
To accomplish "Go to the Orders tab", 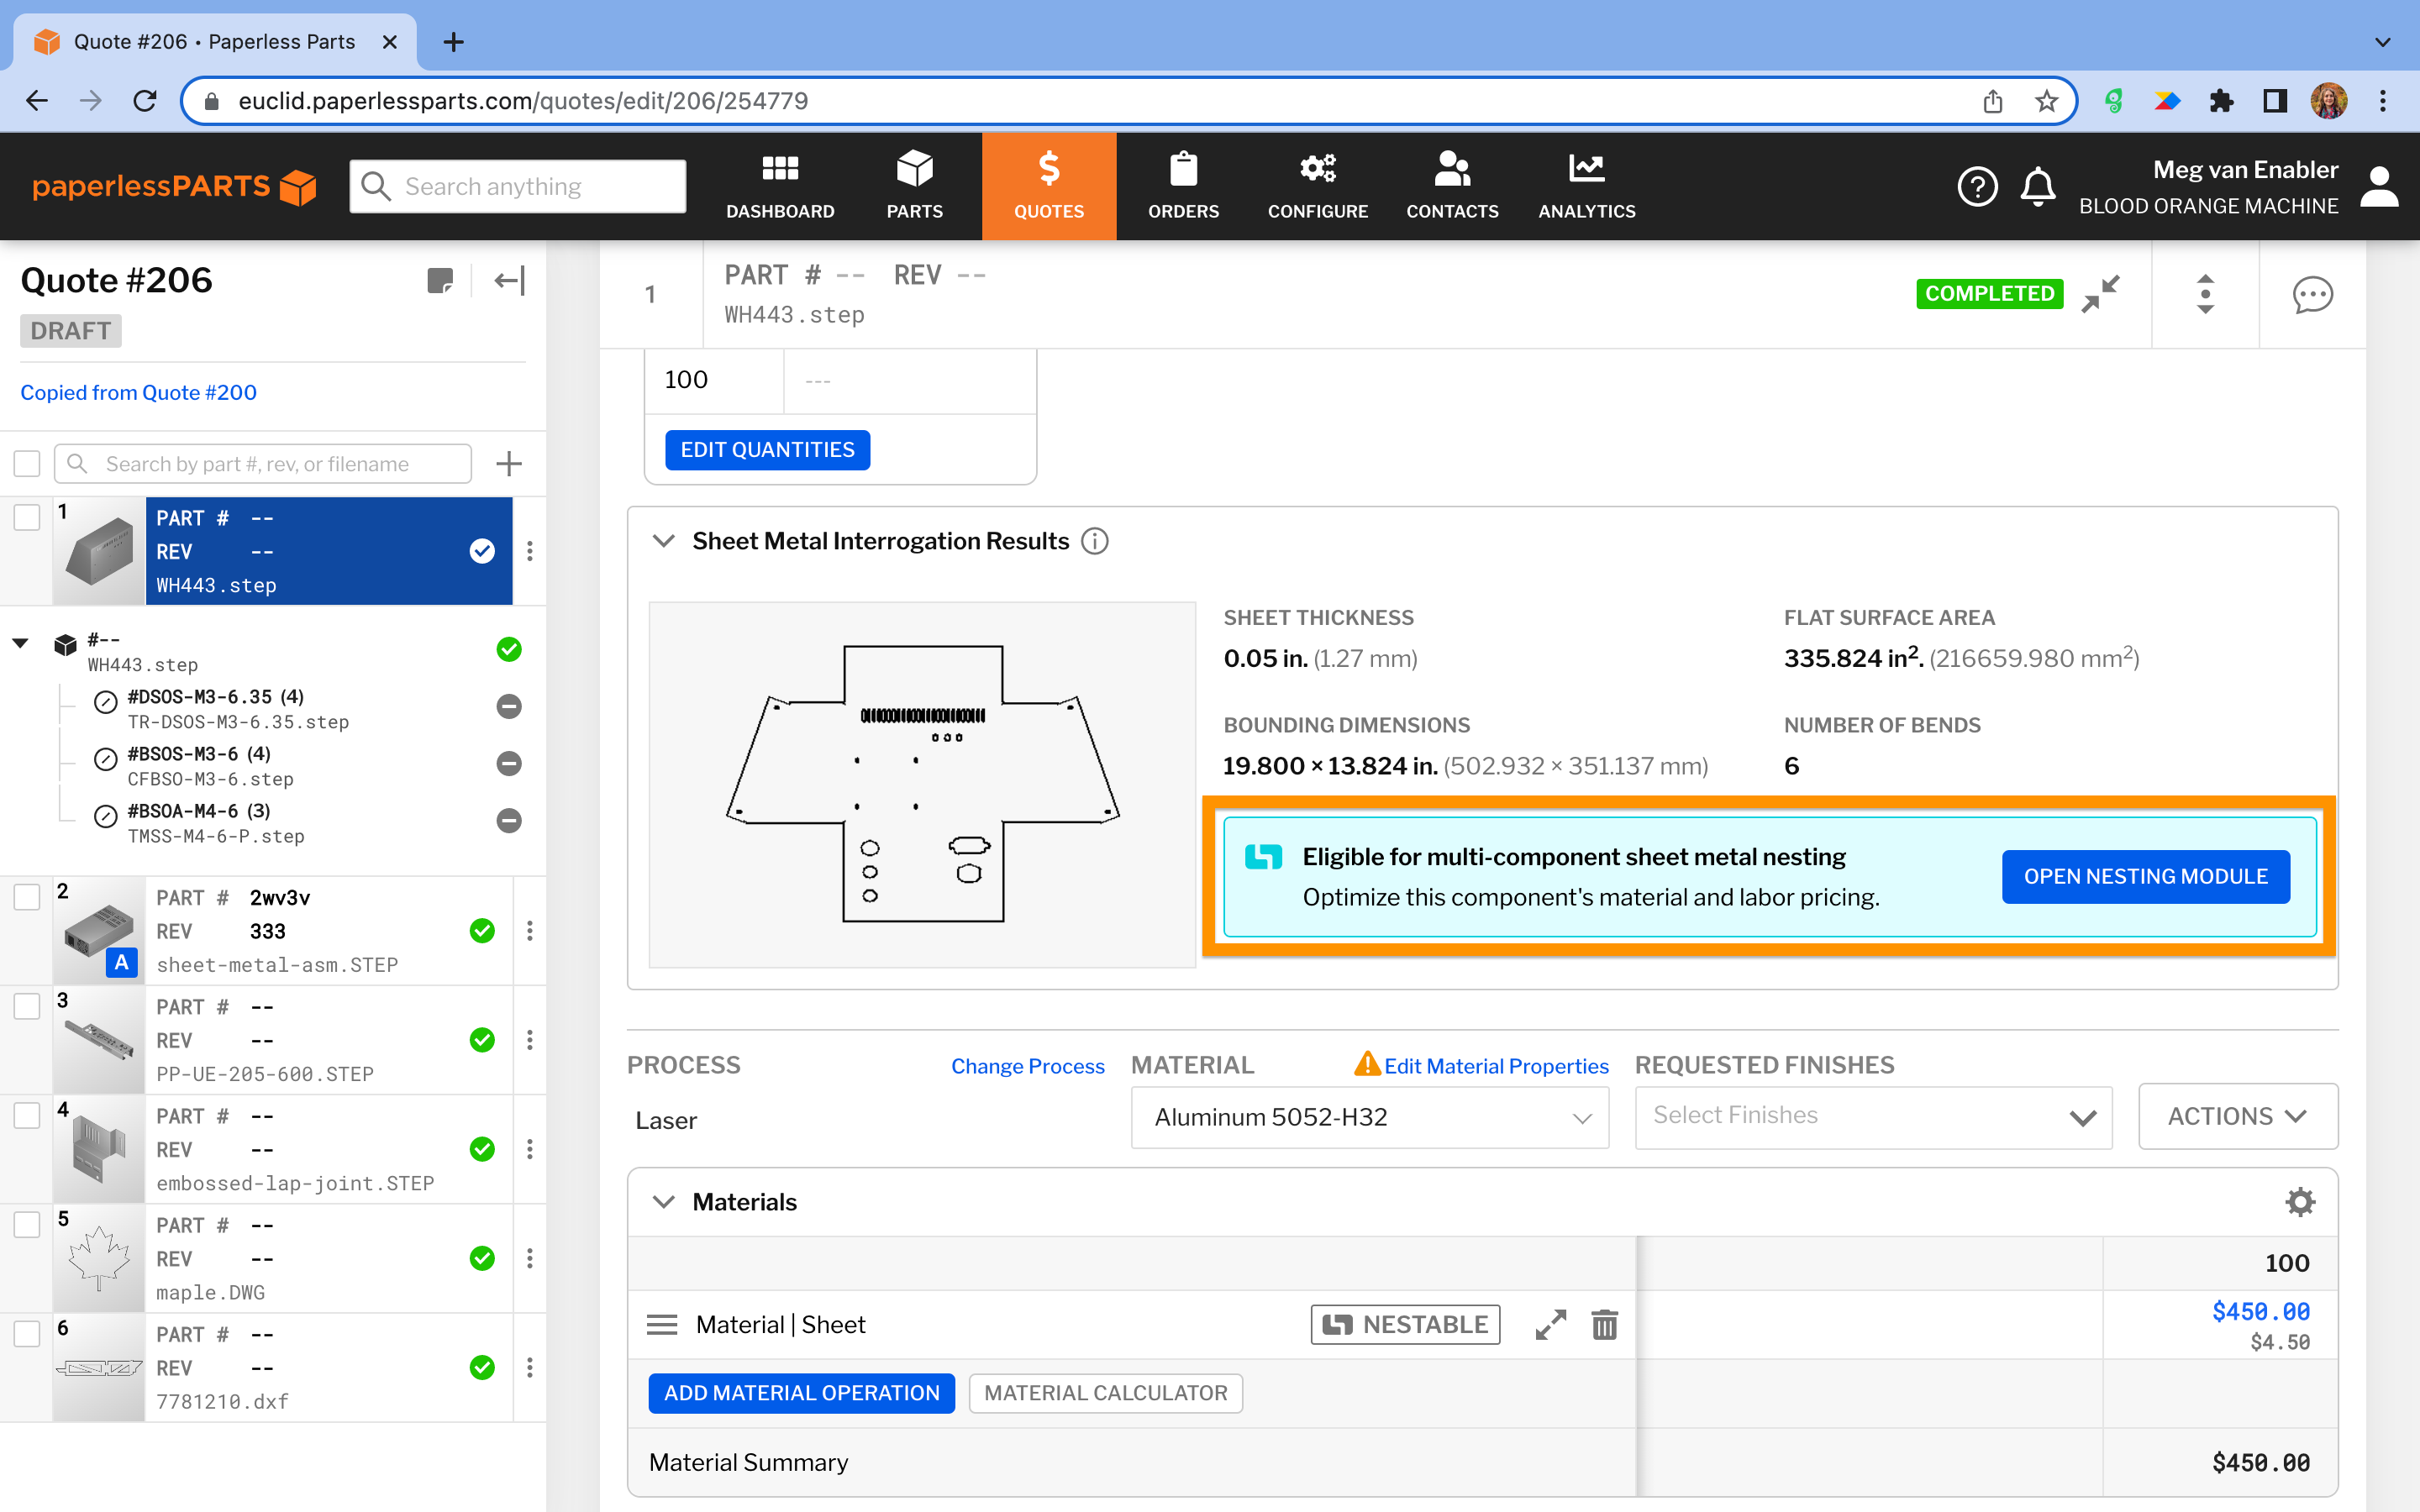I will pyautogui.click(x=1183, y=186).
